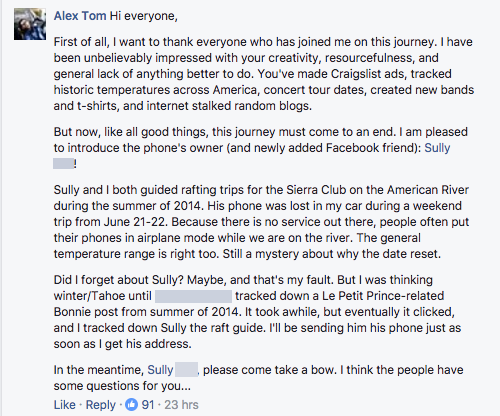Click the Alex Tom author name
The width and height of the screenshot is (500, 416).
(x=80, y=16)
